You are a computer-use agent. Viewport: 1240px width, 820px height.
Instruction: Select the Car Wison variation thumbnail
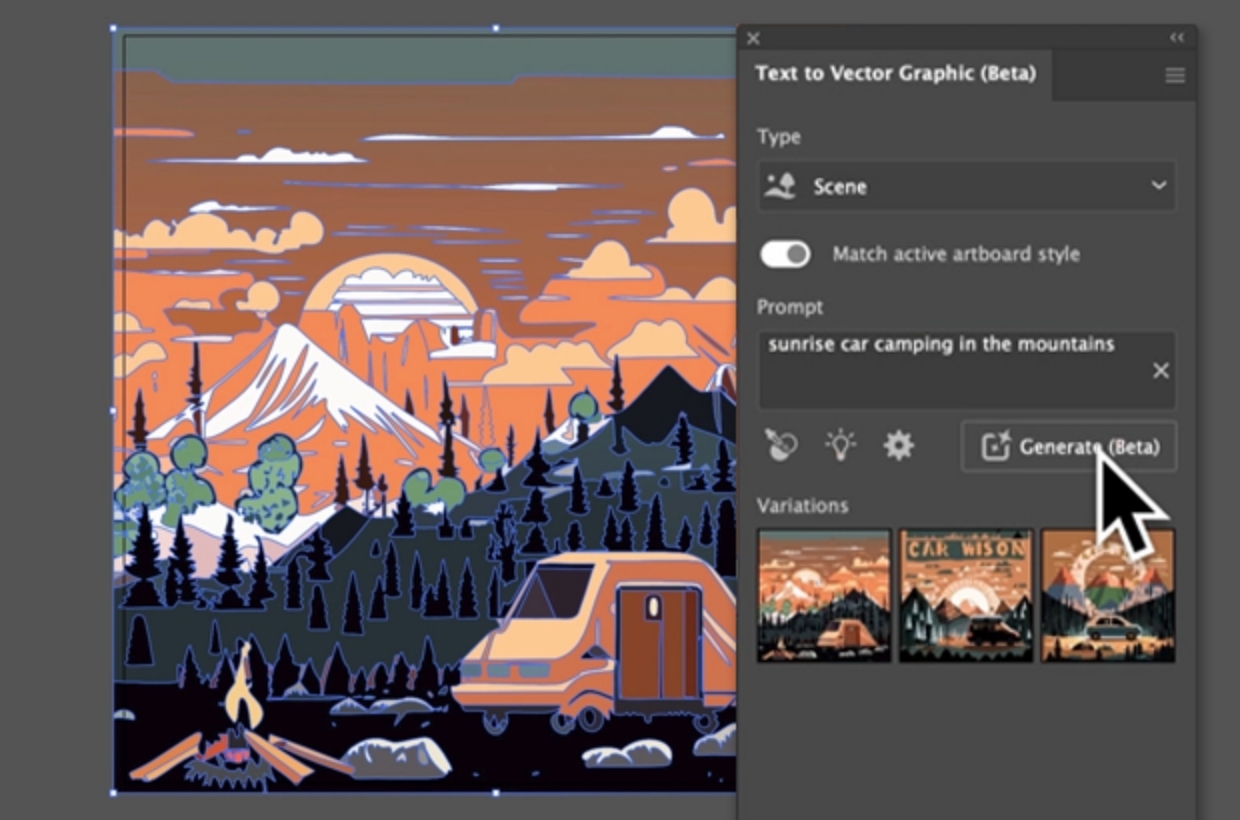point(966,594)
